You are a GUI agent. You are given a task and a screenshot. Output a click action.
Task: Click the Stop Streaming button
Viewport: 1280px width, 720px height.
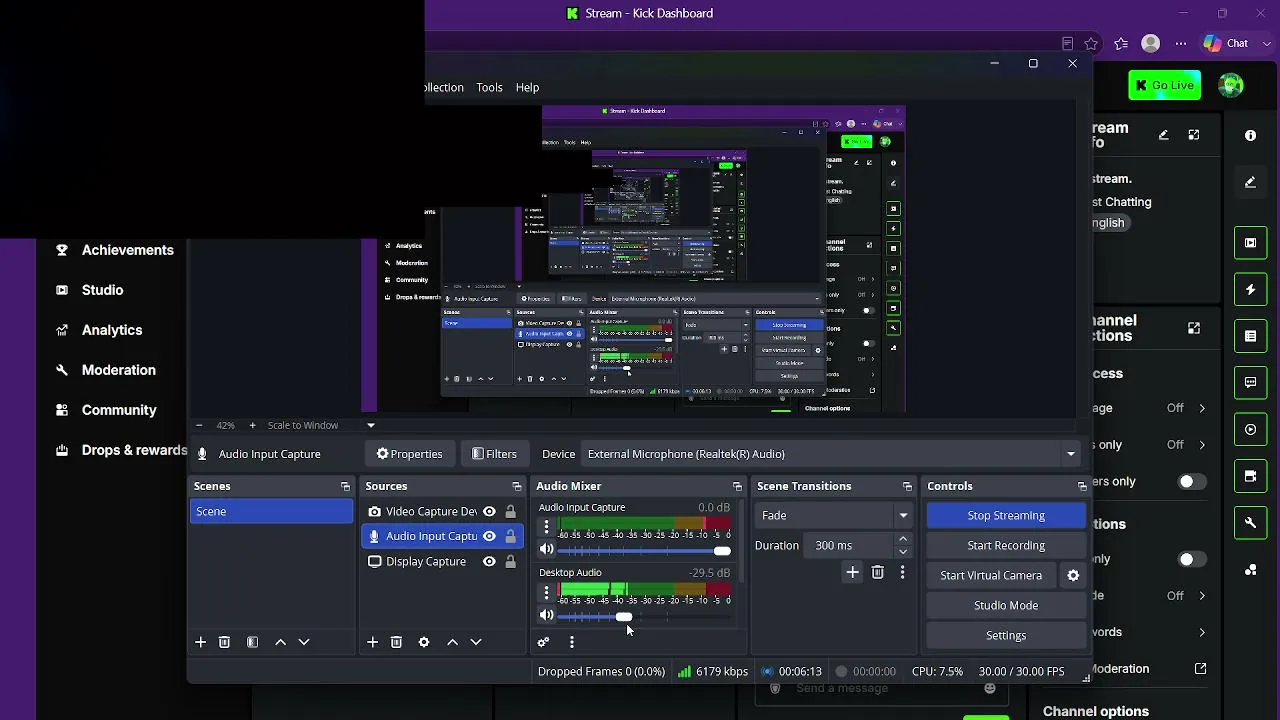click(x=1006, y=515)
